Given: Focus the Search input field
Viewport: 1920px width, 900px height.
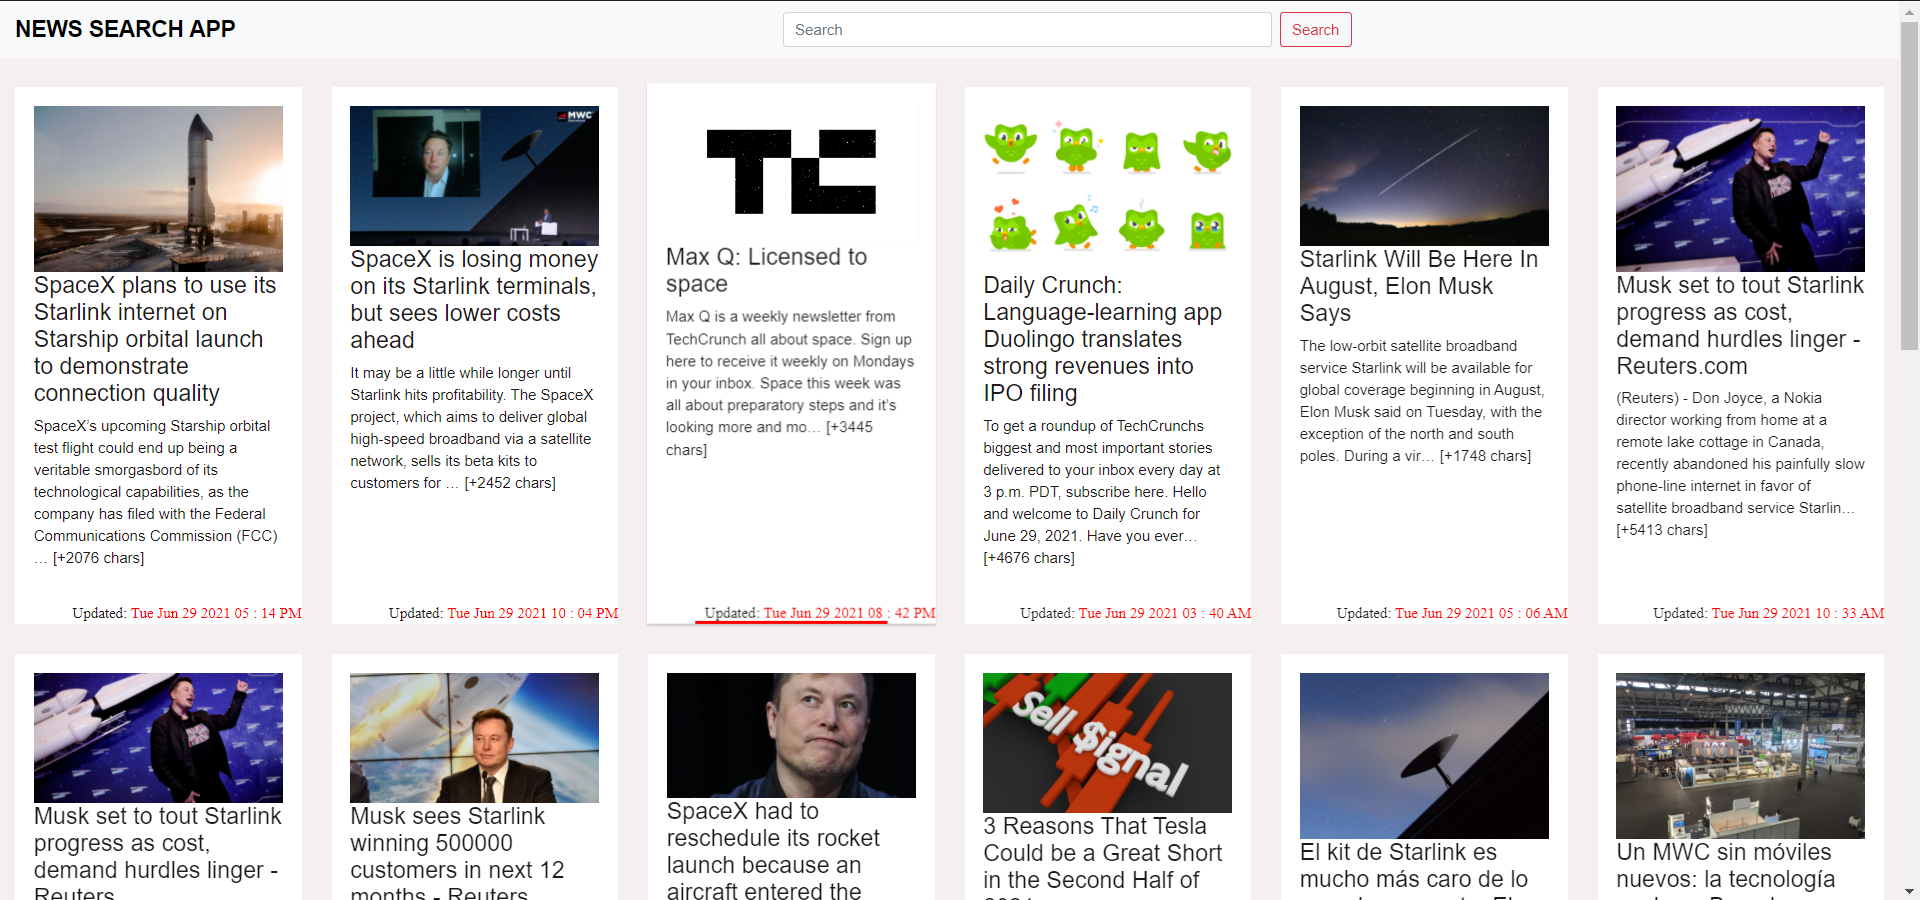Looking at the screenshot, I should click(1027, 30).
